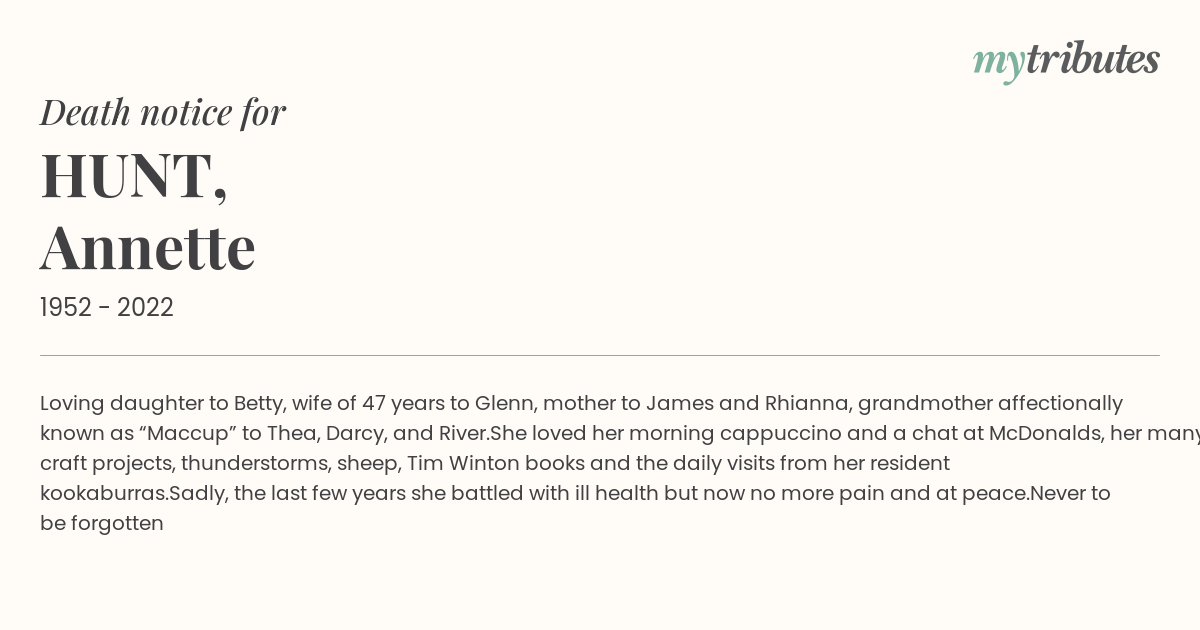Click the 'Death notice for' heading
1200x630 pixels.
click(163, 113)
